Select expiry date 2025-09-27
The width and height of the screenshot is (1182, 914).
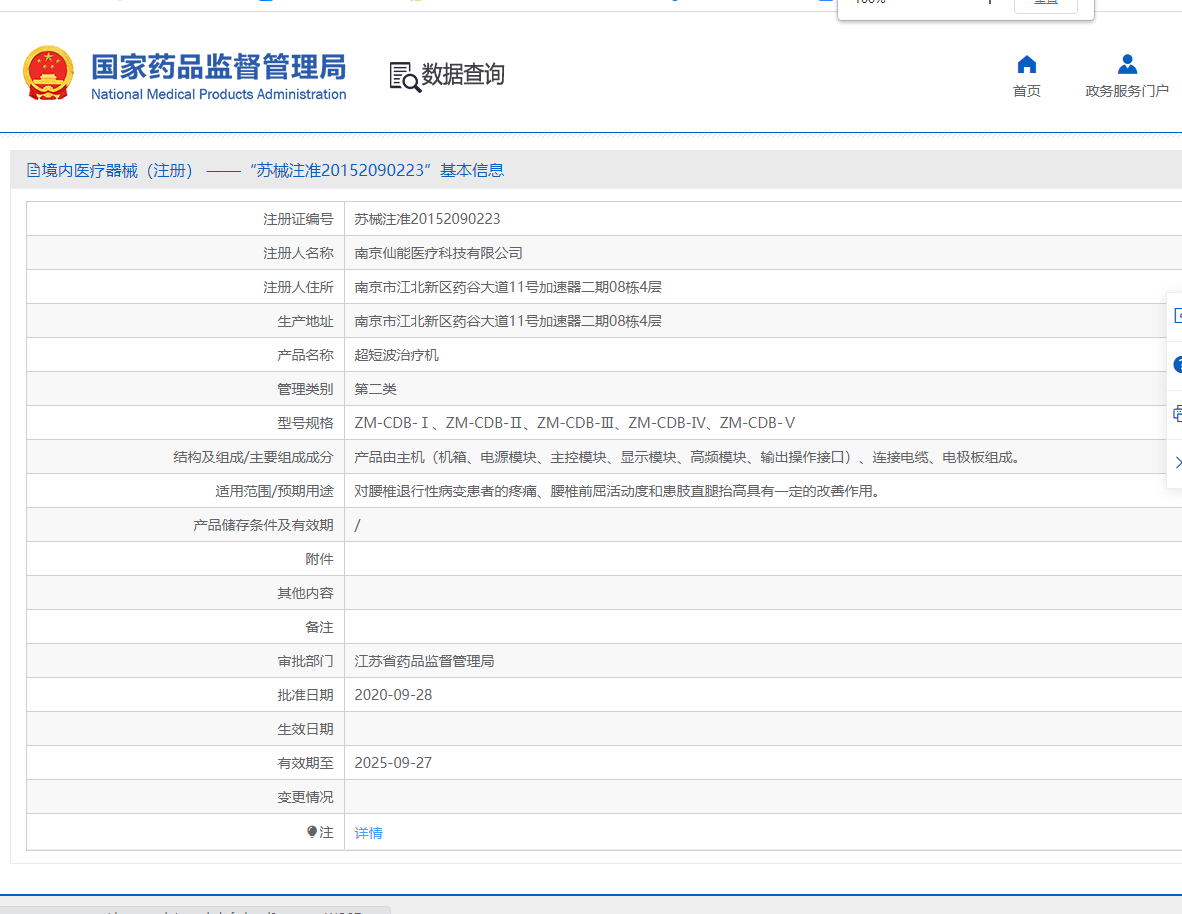(393, 762)
